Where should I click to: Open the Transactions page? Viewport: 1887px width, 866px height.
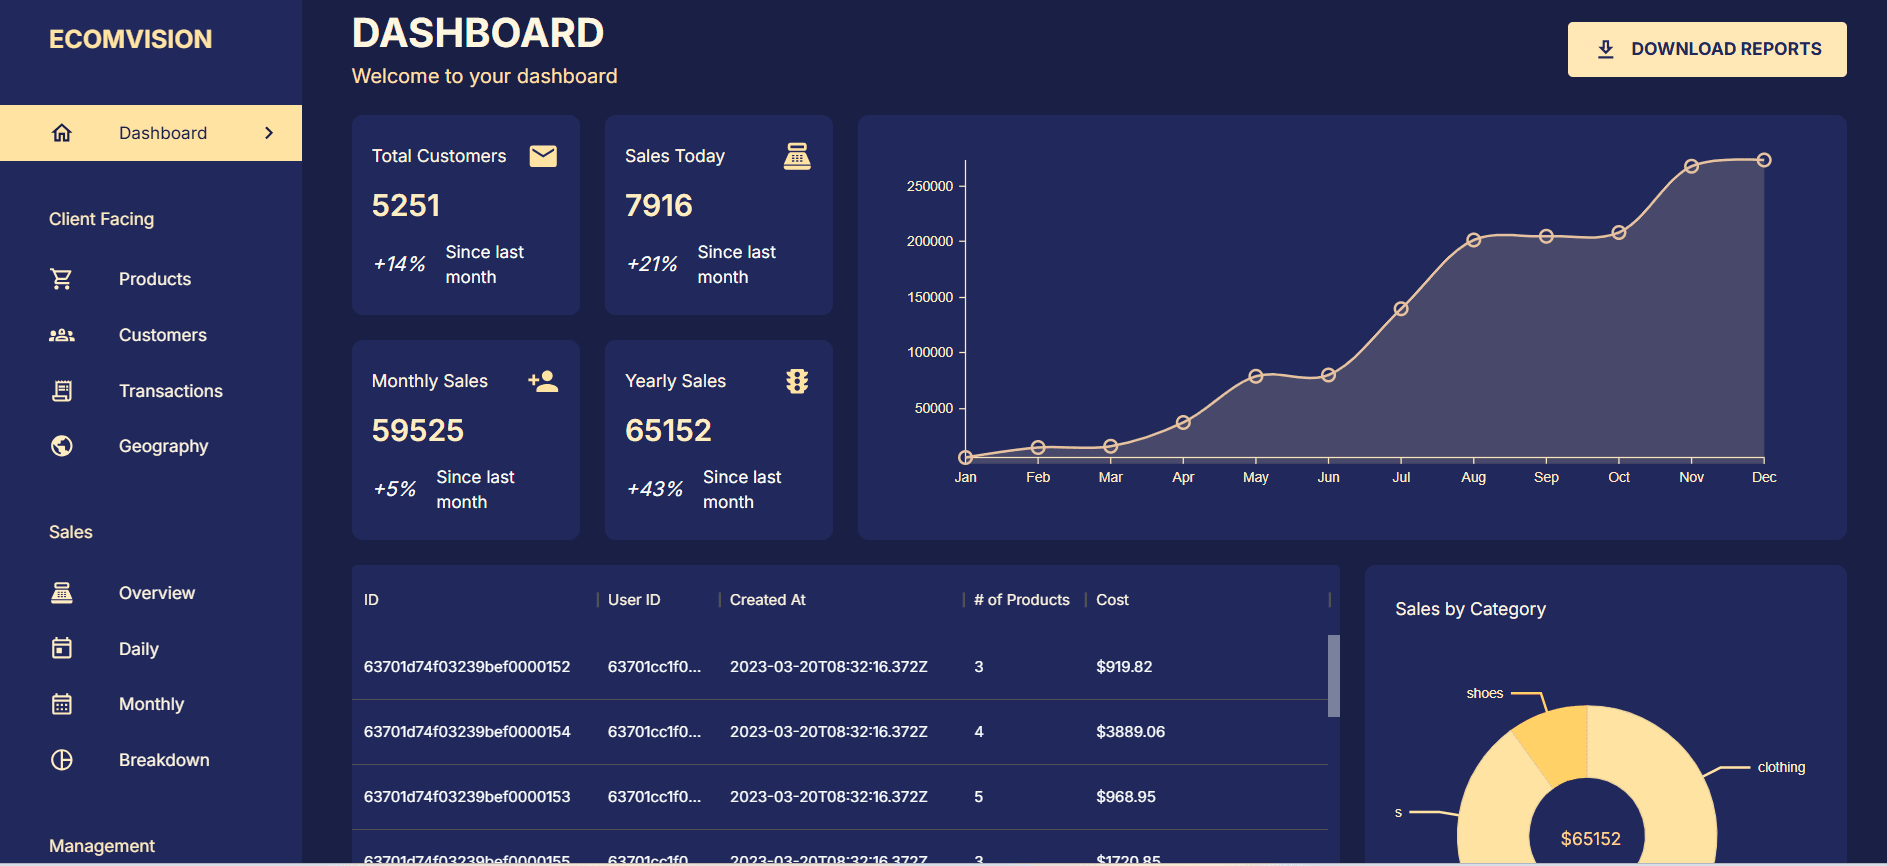tap(151, 391)
